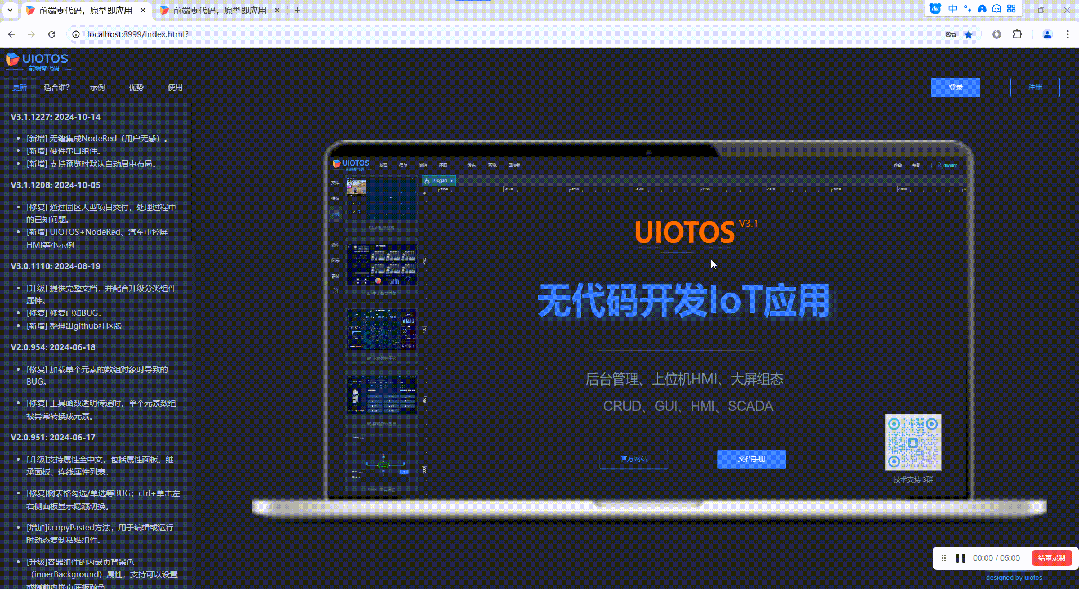
Task: Click the 'V2.0.954: 2024-06-18' version heading
Action: tap(53, 347)
